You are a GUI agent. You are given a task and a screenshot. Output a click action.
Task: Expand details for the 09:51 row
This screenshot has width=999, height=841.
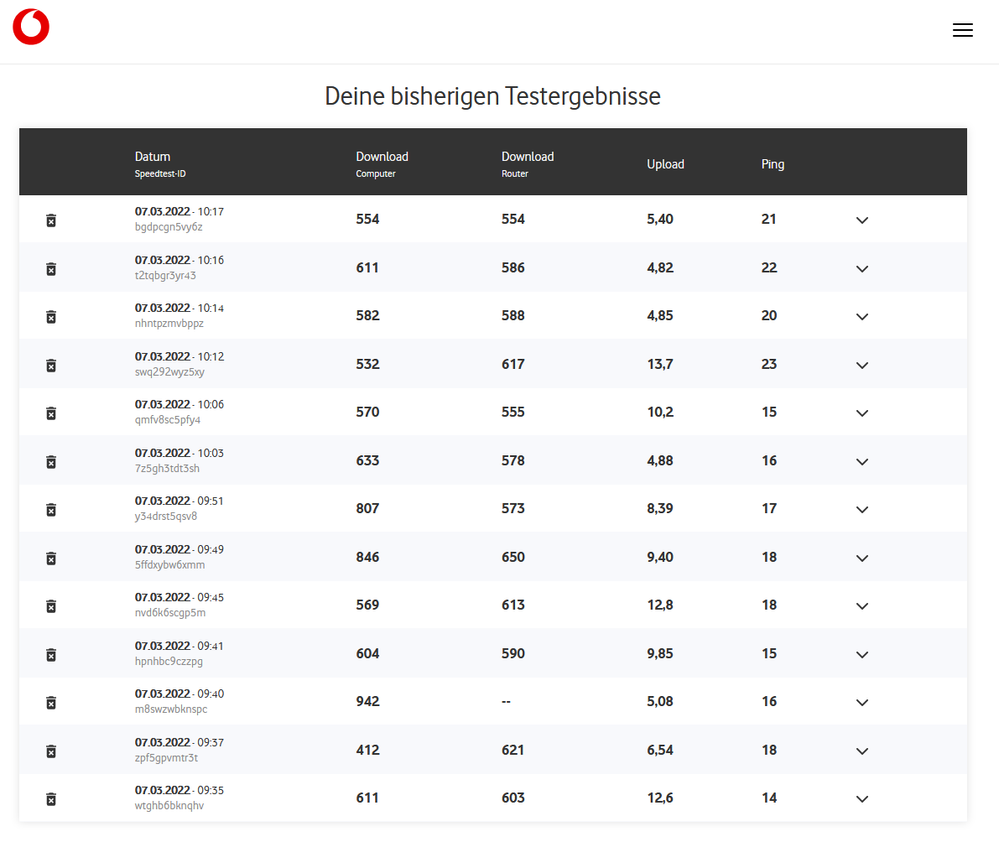coord(862,510)
